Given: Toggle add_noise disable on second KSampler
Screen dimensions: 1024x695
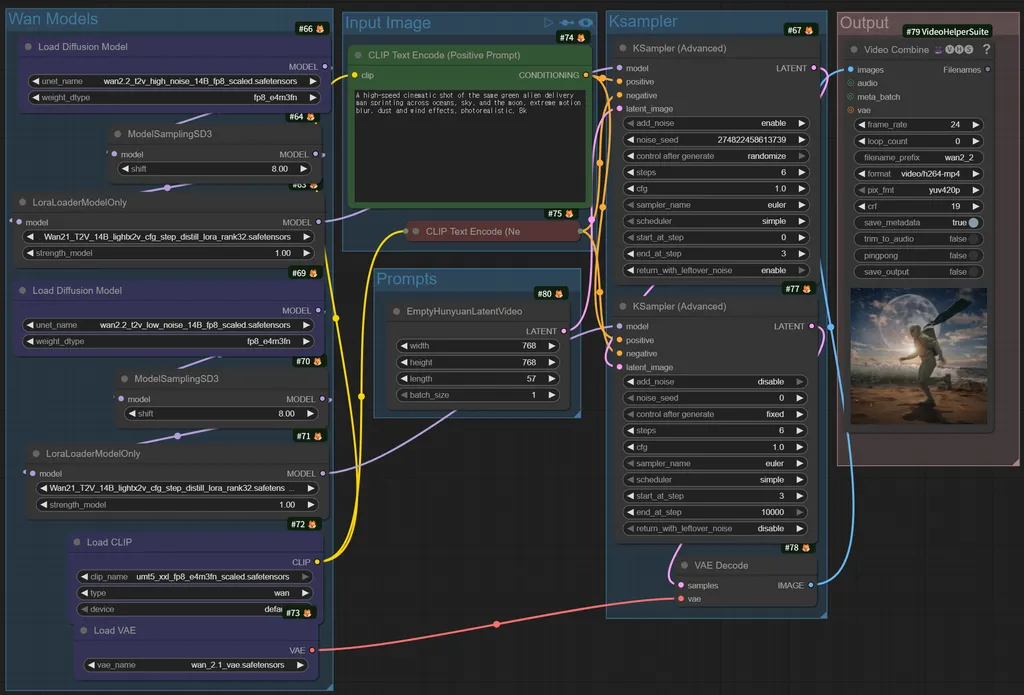Looking at the screenshot, I should pyautogui.click(x=714, y=381).
